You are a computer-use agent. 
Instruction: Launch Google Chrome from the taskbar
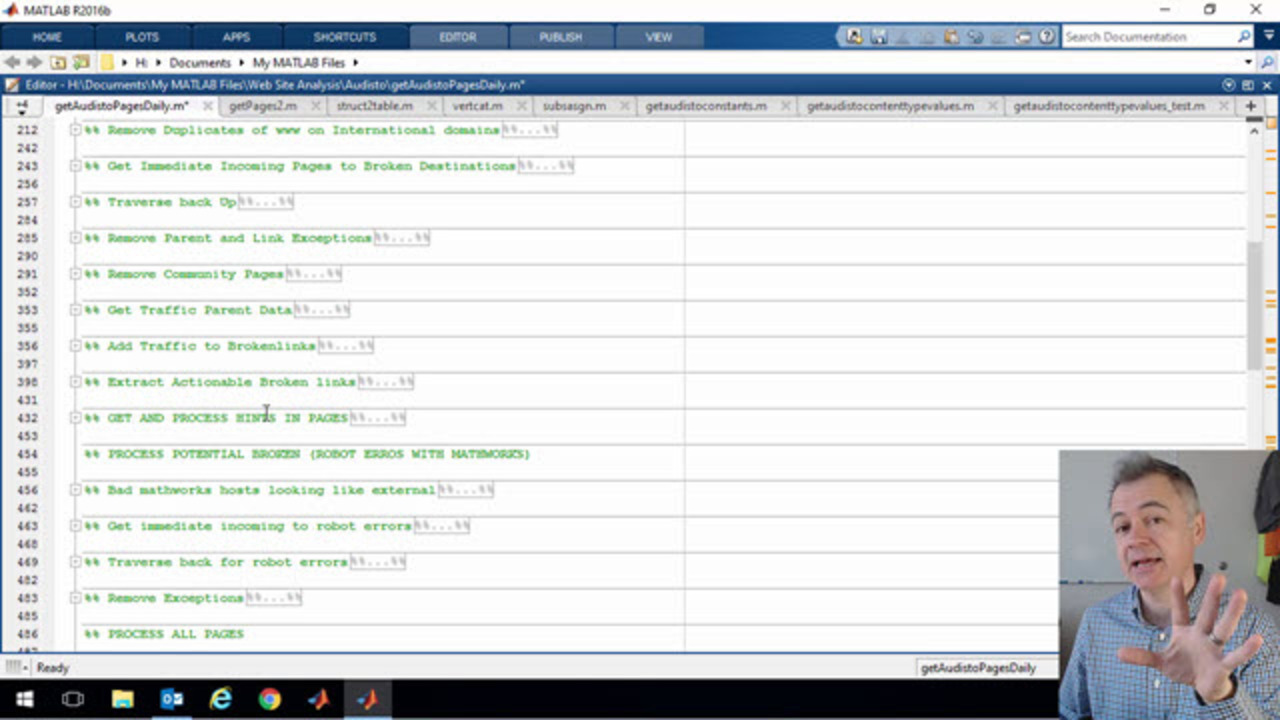pos(270,699)
